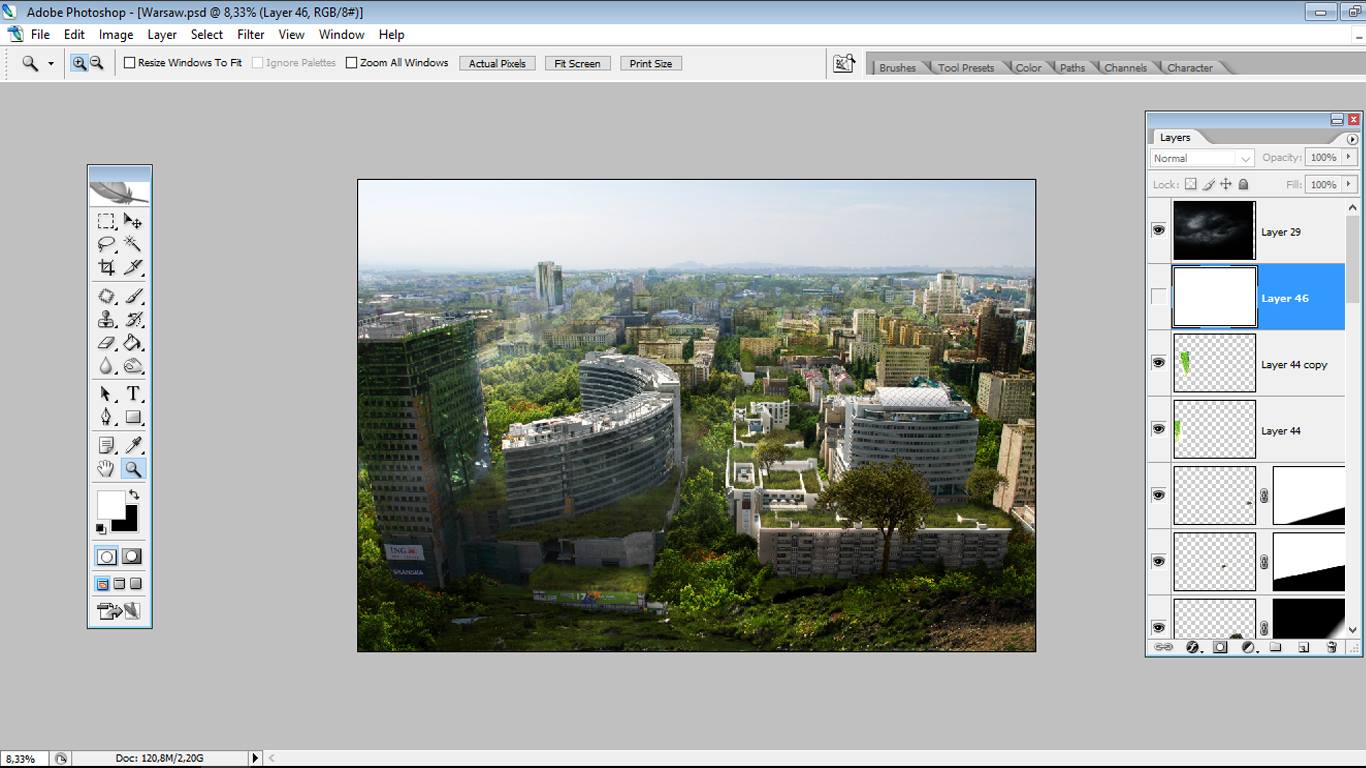Viewport: 1366px width, 768px height.
Task: Select the Clone Stamp tool
Action: click(106, 320)
